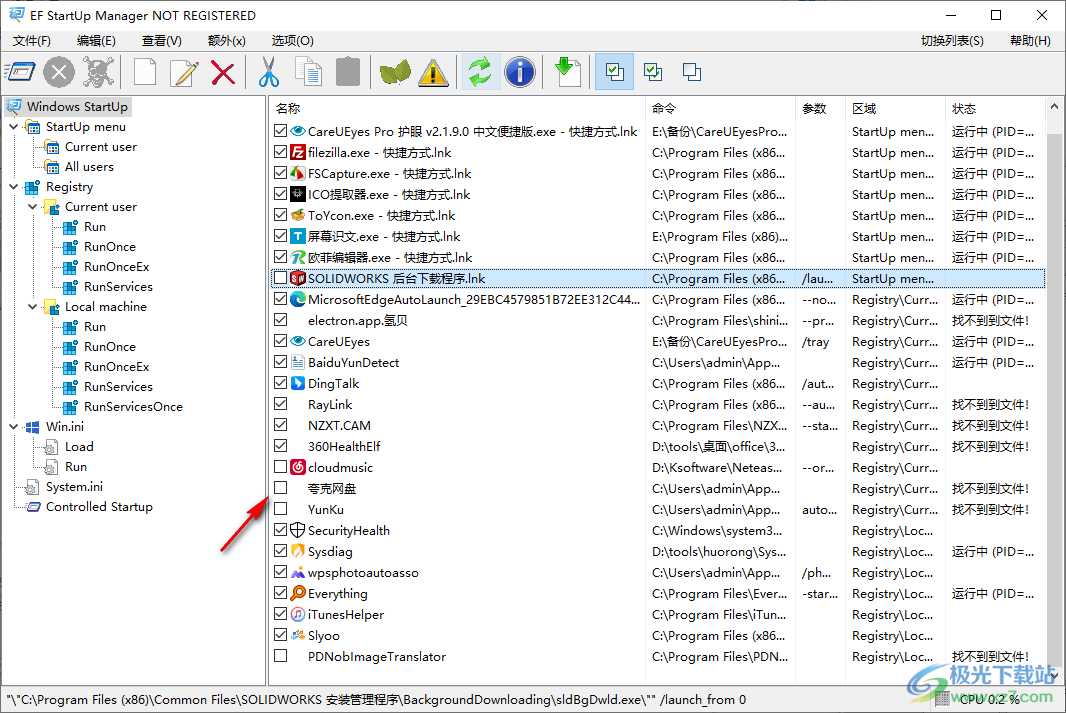Image resolution: width=1066 pixels, height=713 pixels.
Task: Select the wpsphotoautoasso row name
Action: click(363, 572)
